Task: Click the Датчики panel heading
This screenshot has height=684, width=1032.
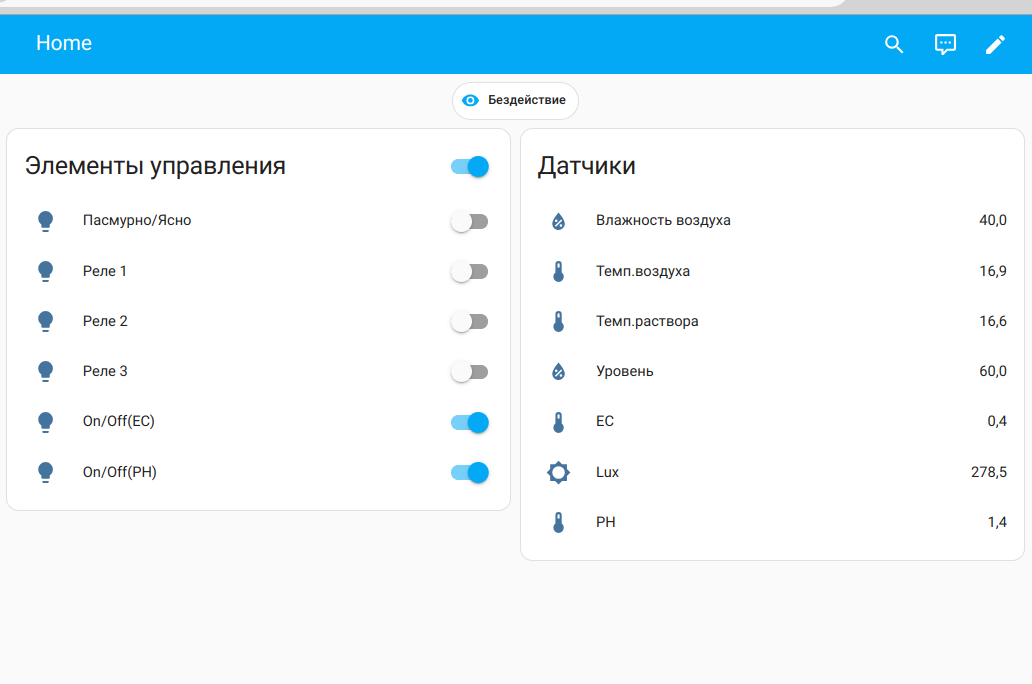Action: (585, 166)
